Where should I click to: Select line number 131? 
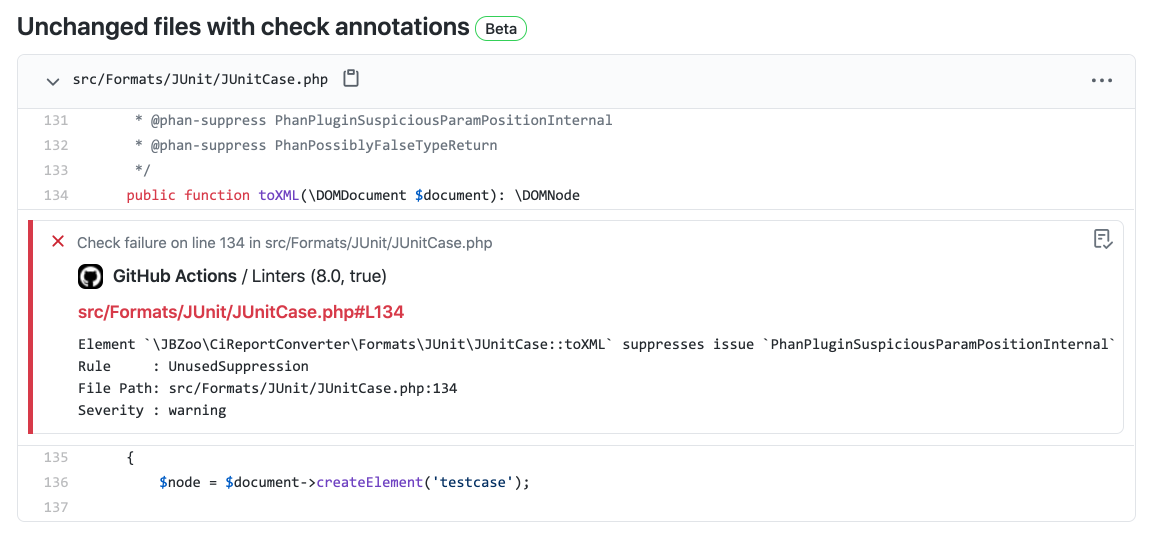(x=56, y=120)
